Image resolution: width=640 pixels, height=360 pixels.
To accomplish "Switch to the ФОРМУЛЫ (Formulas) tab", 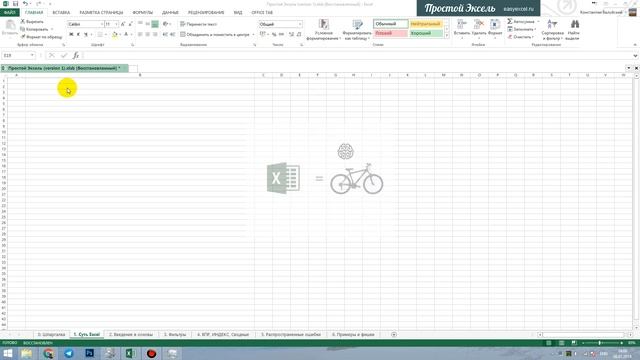I will [142, 13].
